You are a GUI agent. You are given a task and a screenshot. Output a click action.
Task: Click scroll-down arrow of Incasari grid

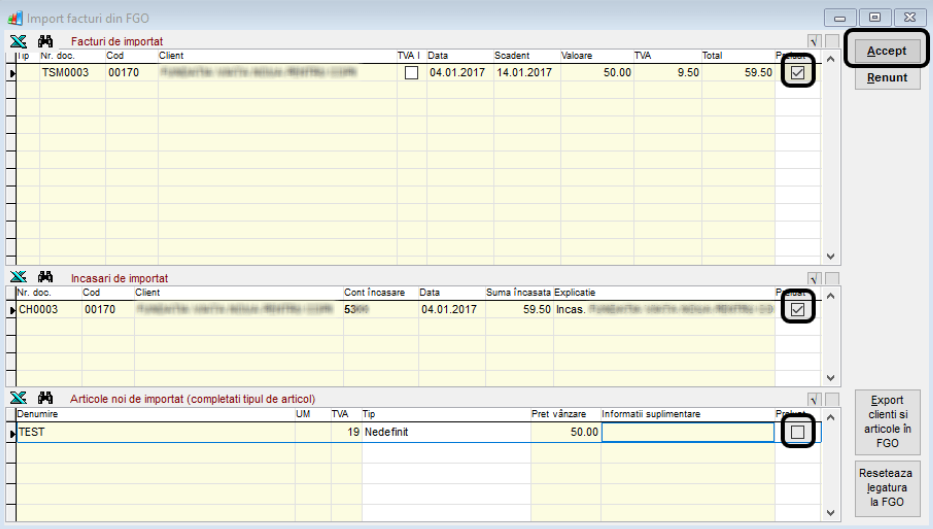(x=830, y=378)
